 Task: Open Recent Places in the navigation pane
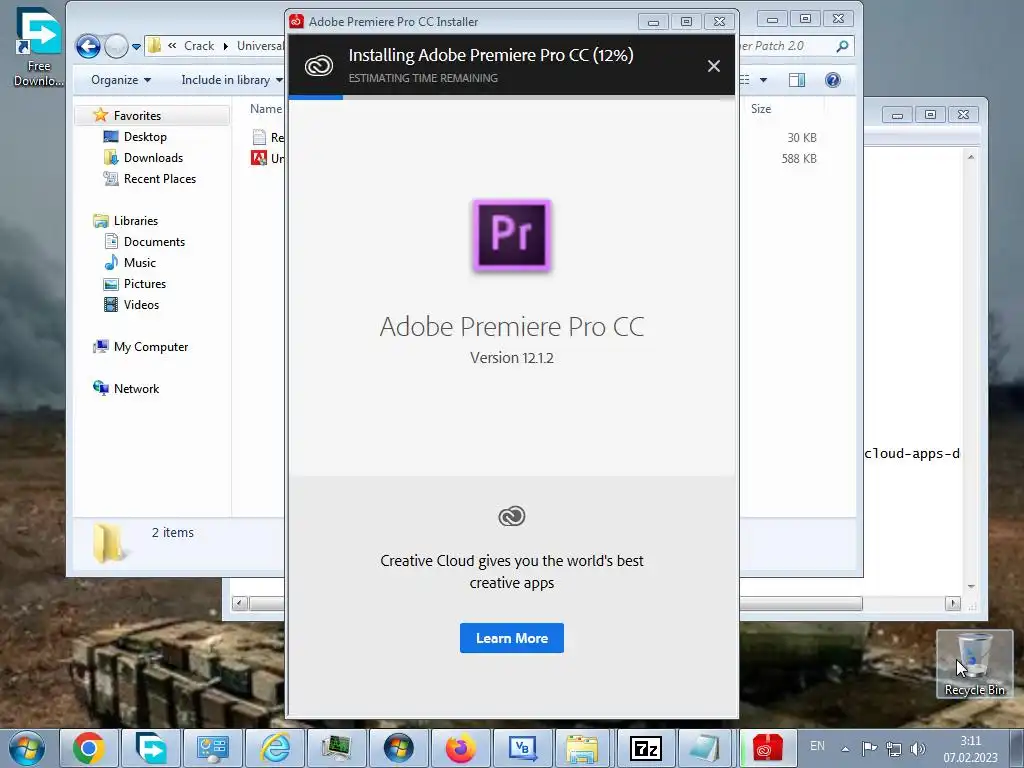[x=159, y=178]
